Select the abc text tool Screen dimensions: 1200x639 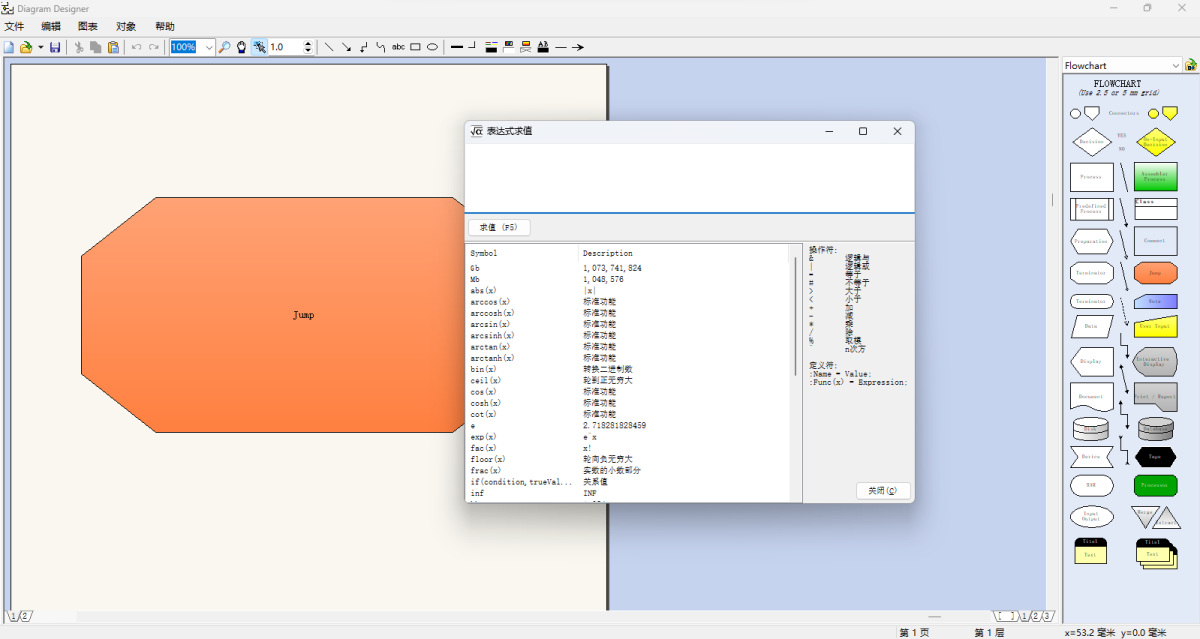click(x=398, y=47)
